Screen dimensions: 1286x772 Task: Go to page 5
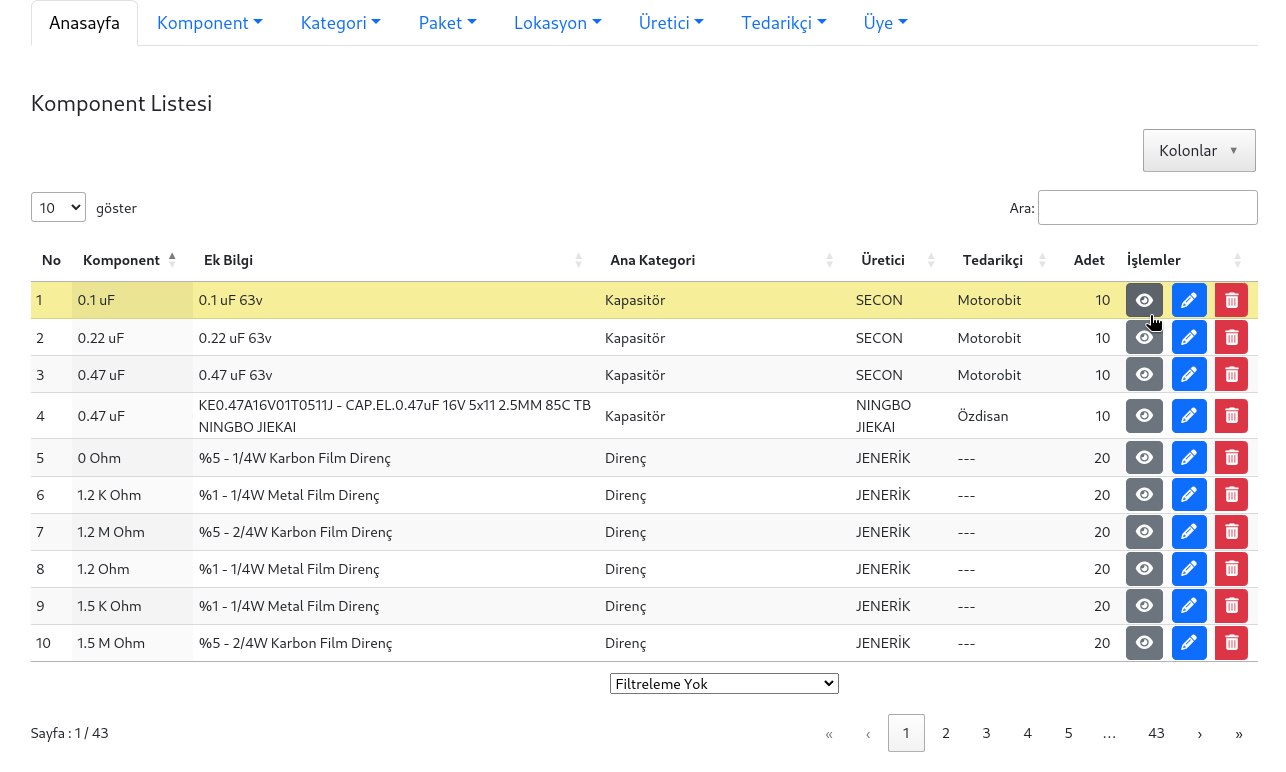click(x=1068, y=733)
